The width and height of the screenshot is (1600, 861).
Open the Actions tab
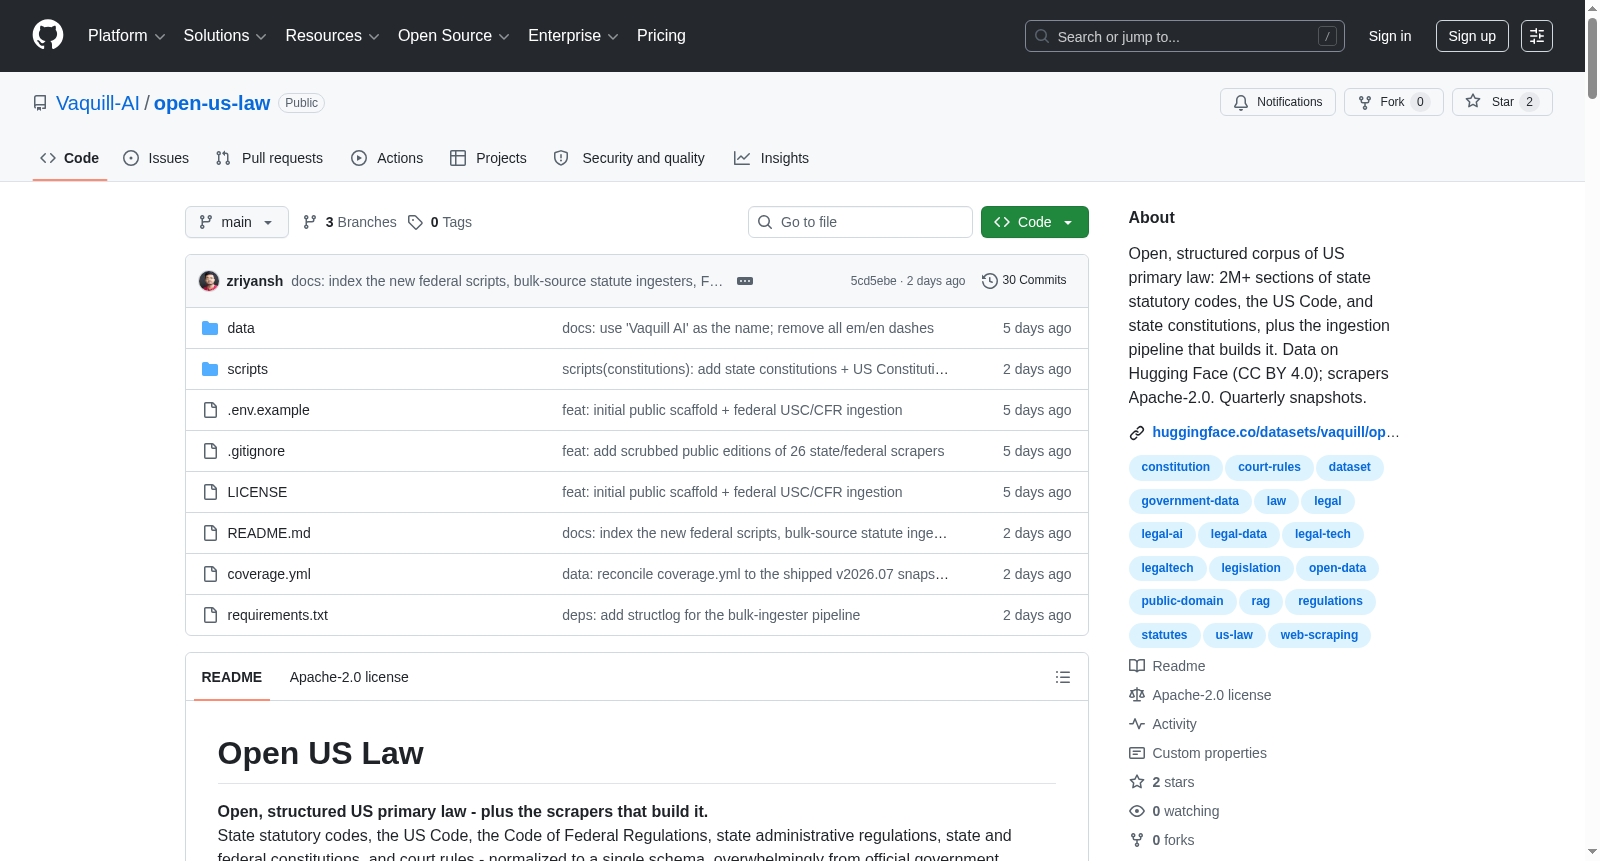click(x=387, y=158)
